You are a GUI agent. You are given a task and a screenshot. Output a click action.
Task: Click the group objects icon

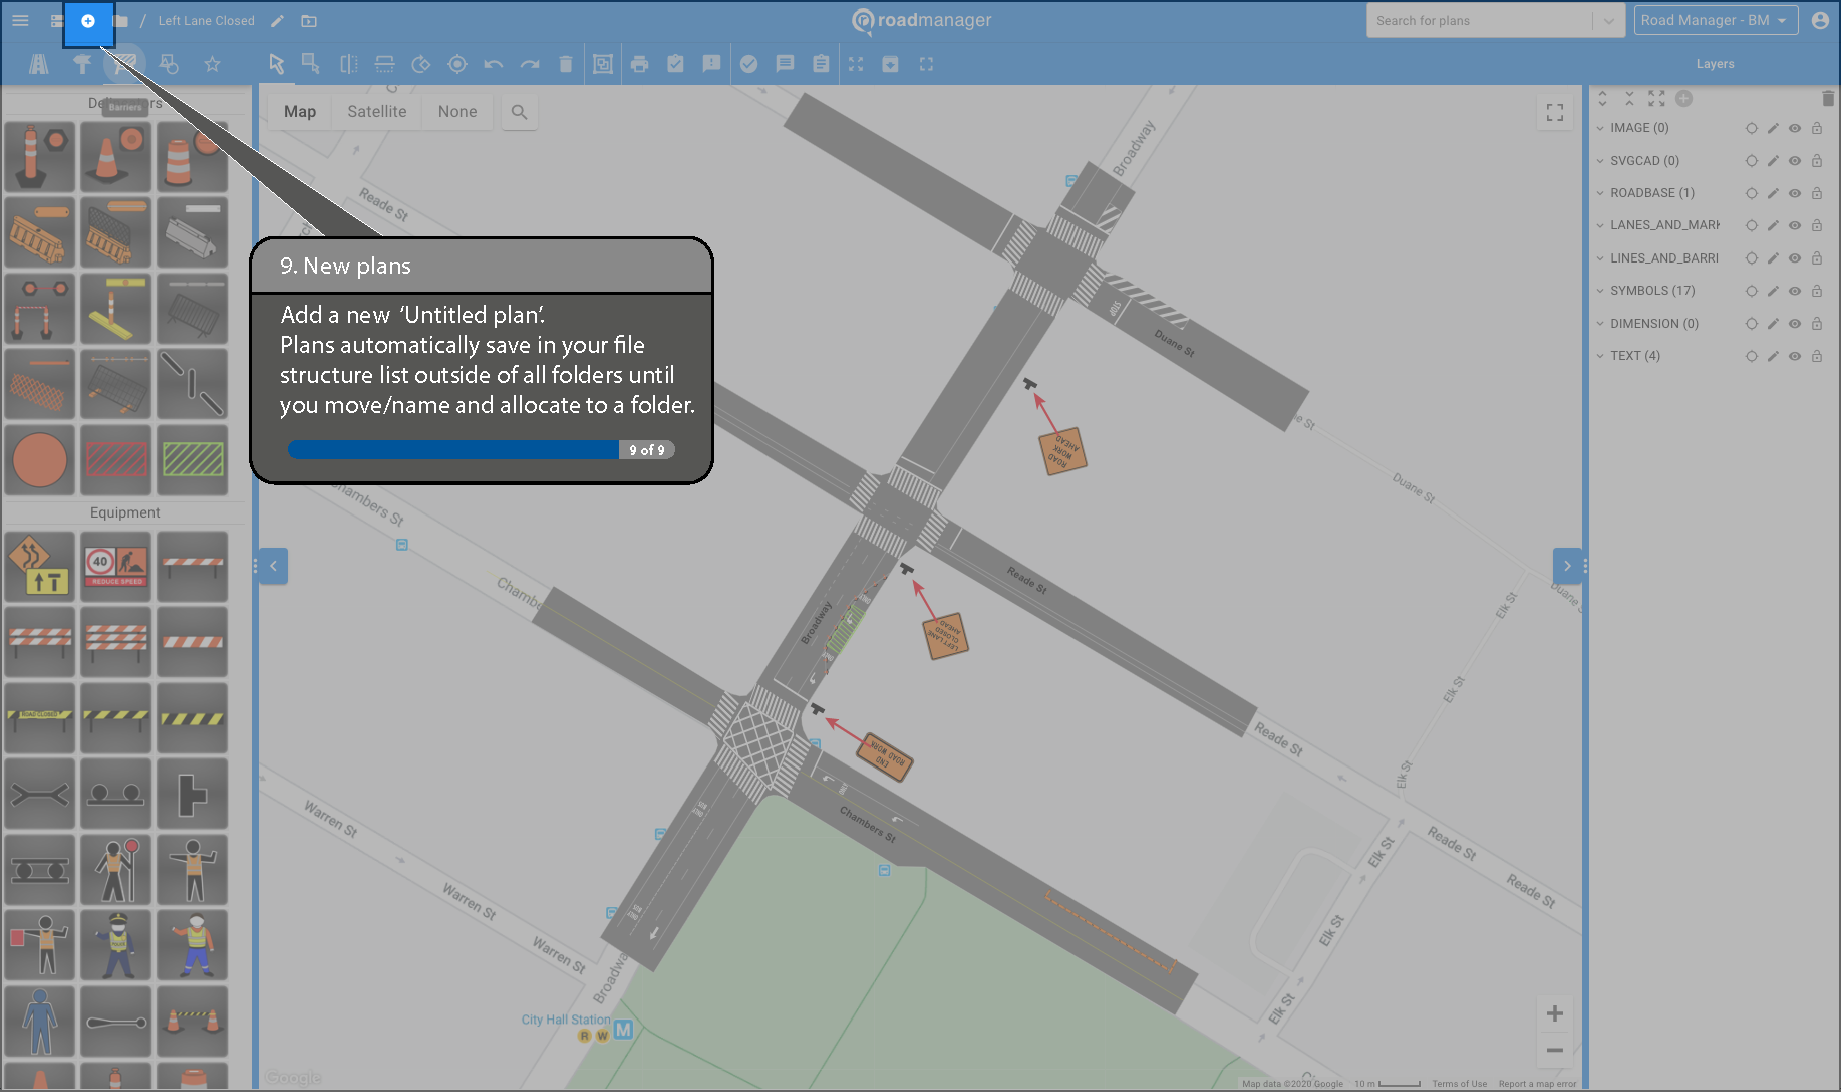(603, 64)
